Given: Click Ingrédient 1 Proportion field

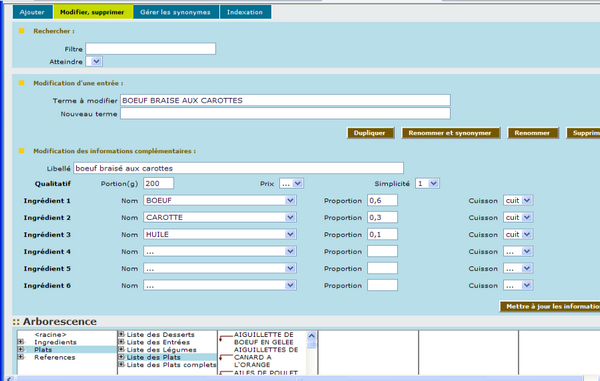Looking at the screenshot, I should [382, 200].
